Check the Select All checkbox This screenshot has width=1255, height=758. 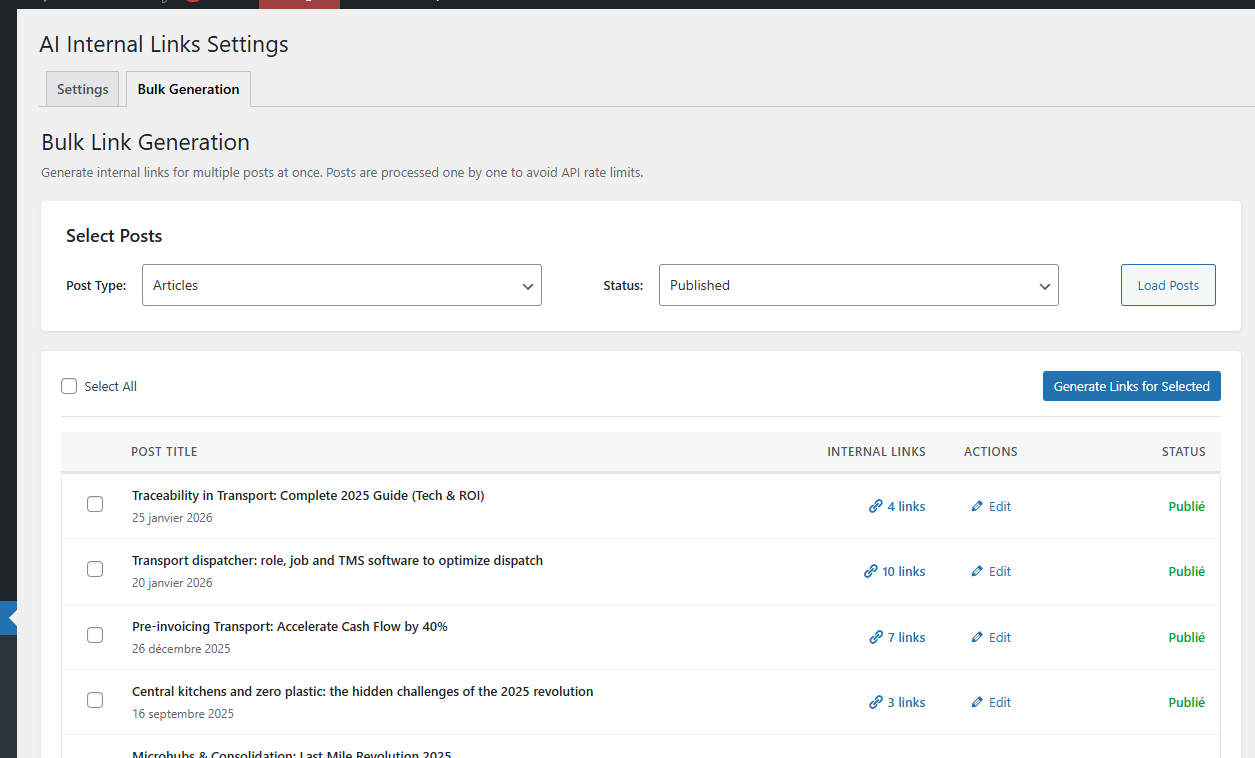tap(69, 387)
